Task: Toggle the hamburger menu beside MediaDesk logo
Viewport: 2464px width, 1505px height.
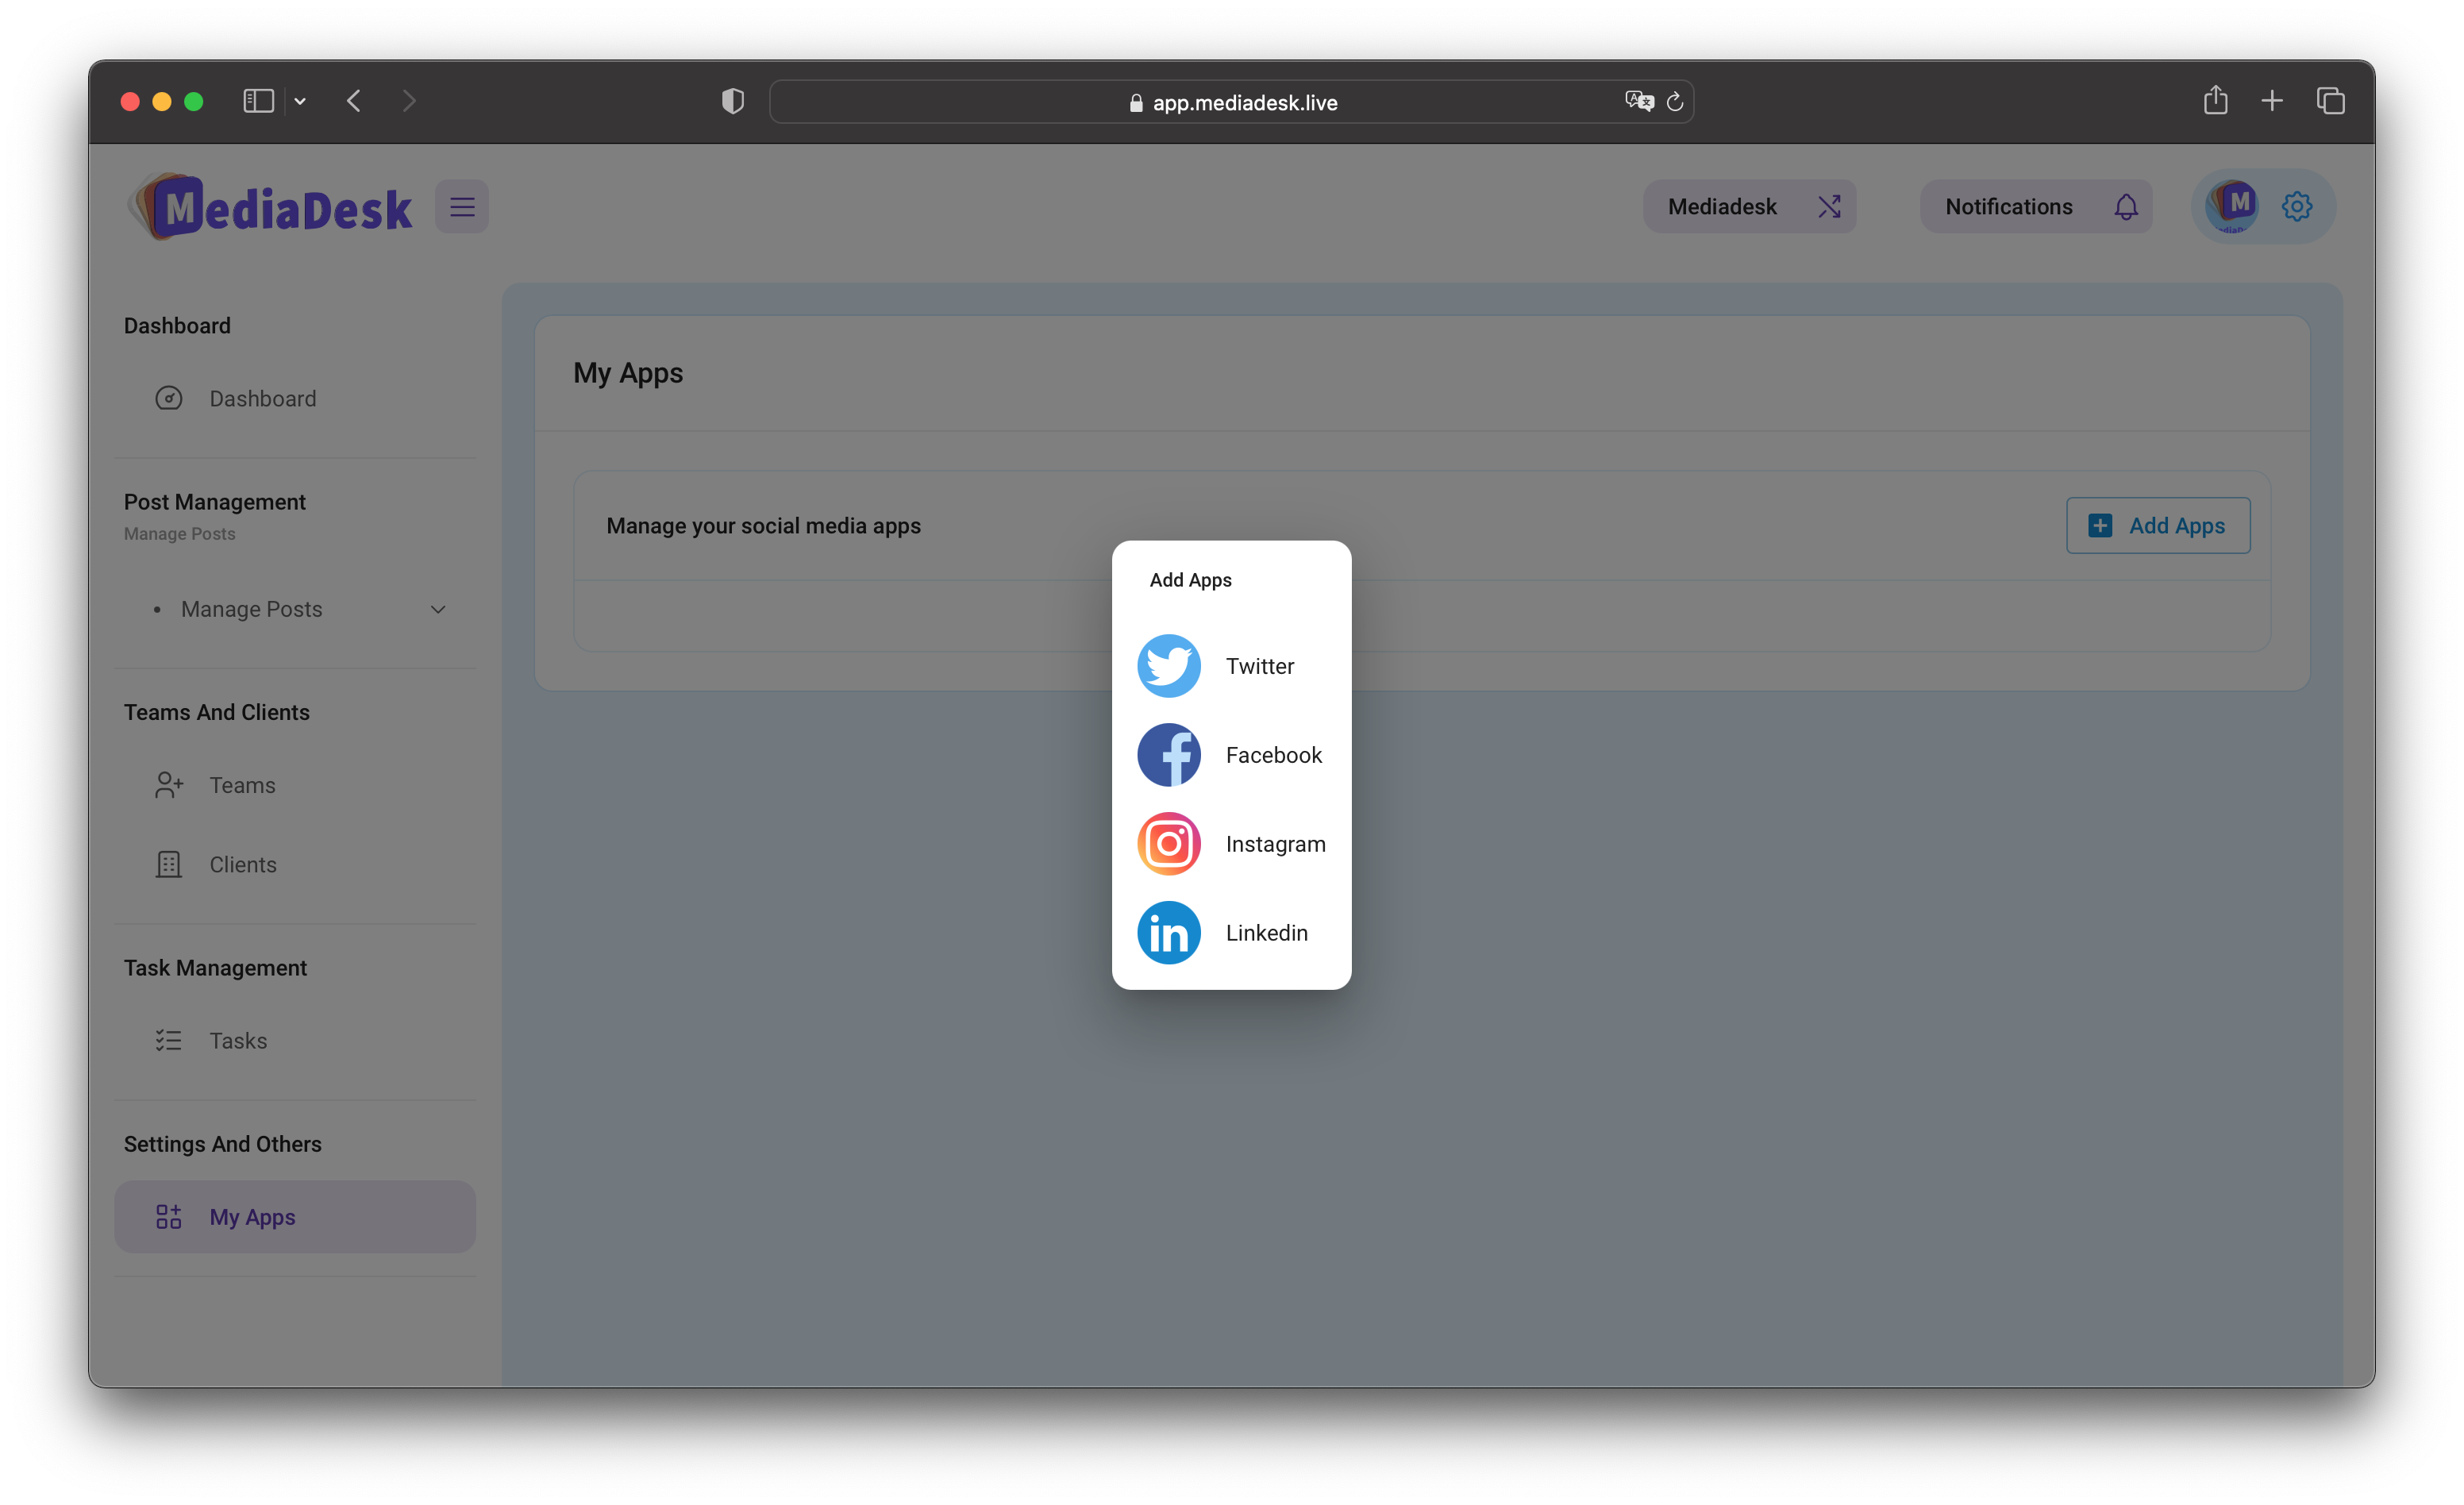Action: (462, 207)
